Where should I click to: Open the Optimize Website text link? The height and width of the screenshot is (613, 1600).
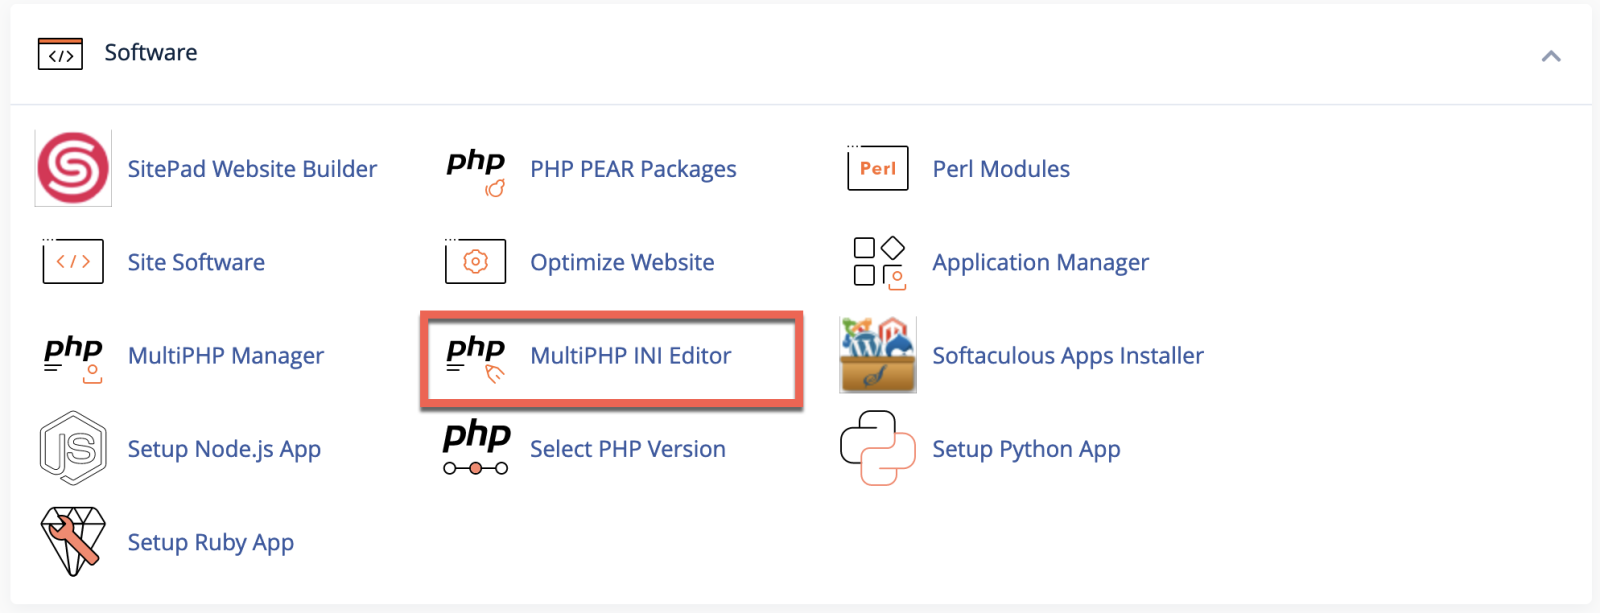click(x=622, y=262)
